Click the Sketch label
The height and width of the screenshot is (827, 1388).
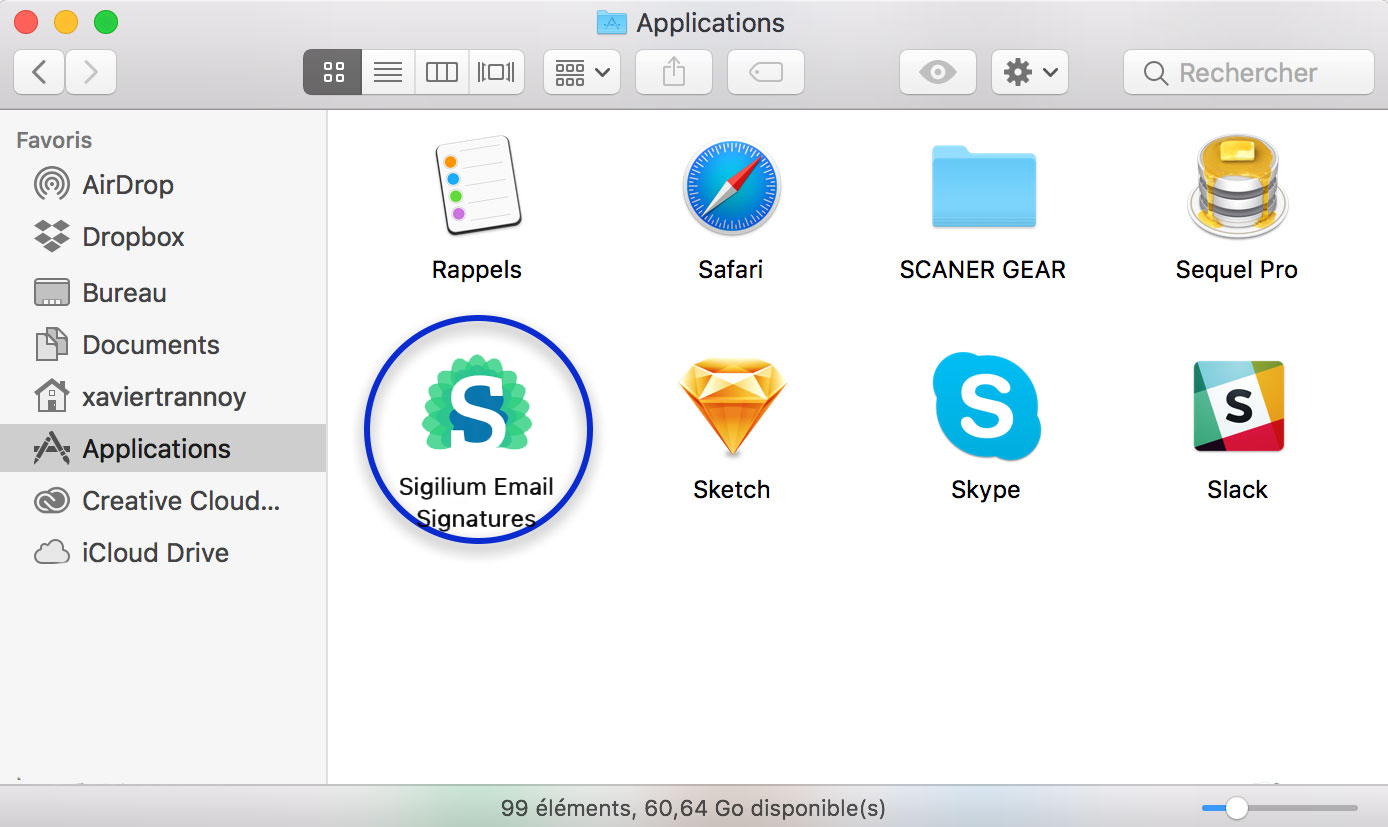(x=732, y=490)
